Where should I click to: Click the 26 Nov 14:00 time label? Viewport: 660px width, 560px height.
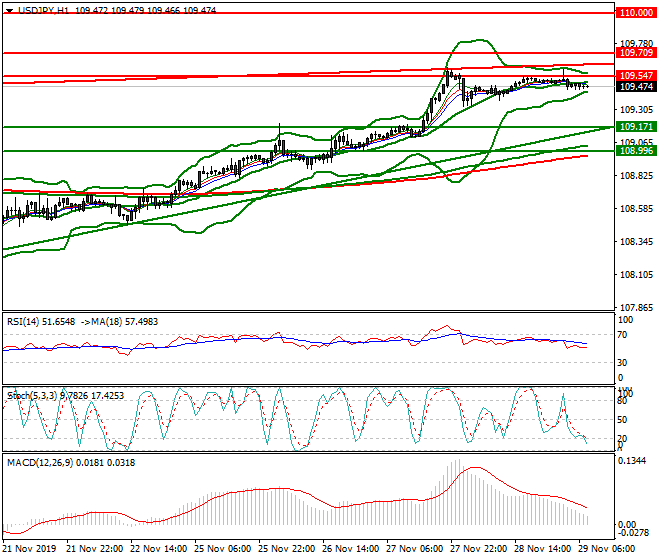coord(351,549)
